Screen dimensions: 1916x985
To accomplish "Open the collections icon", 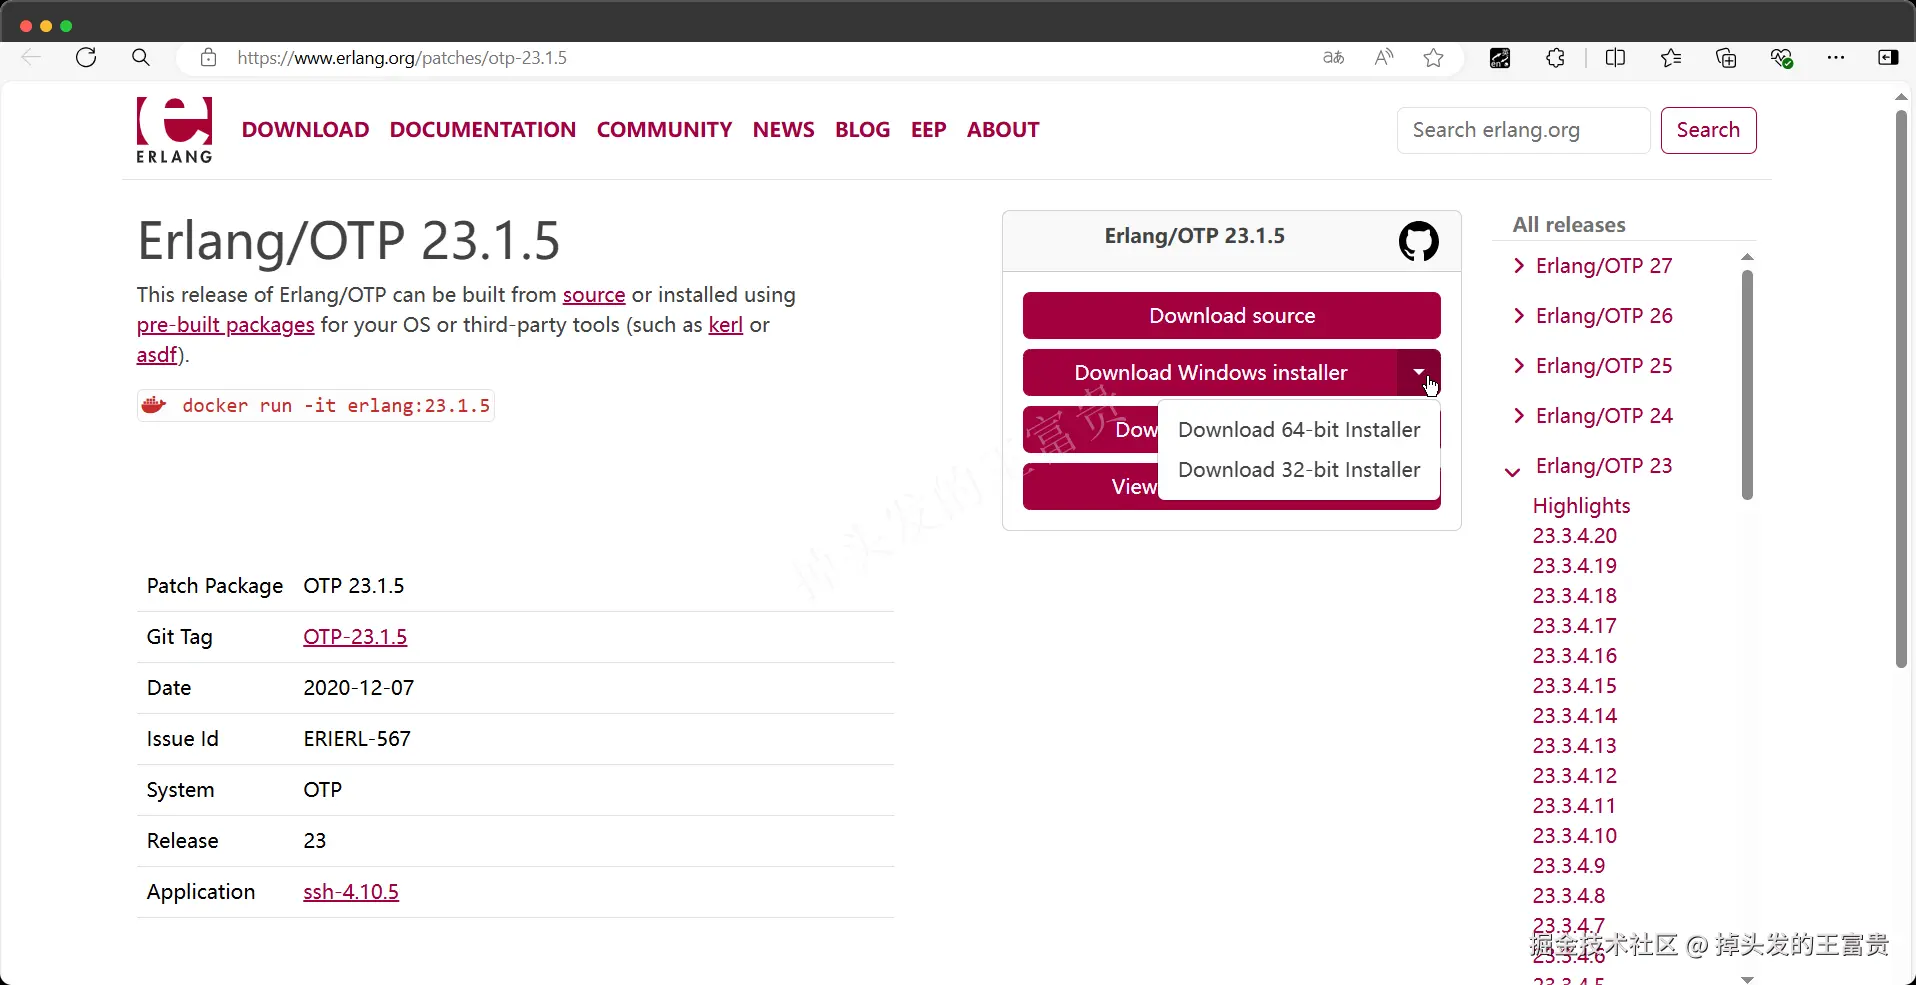I will 1726,58.
